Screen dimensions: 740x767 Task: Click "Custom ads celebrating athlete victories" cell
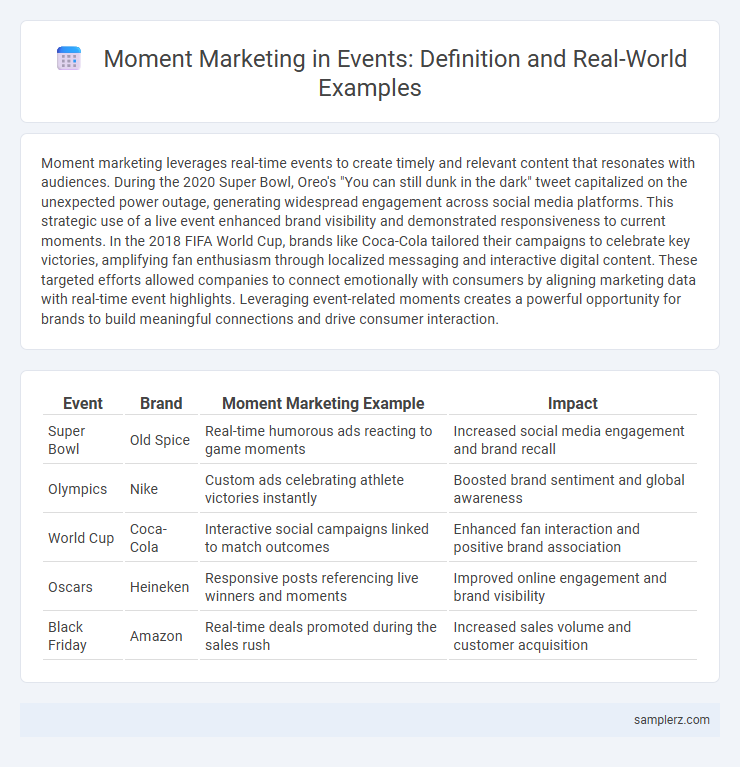[x=323, y=489]
